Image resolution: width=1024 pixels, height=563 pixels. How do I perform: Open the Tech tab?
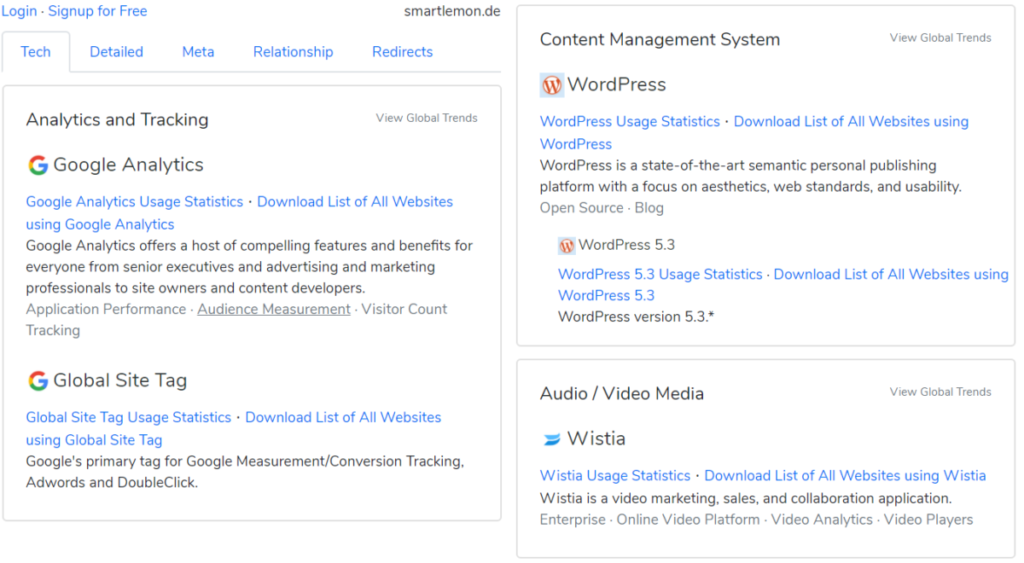35,52
